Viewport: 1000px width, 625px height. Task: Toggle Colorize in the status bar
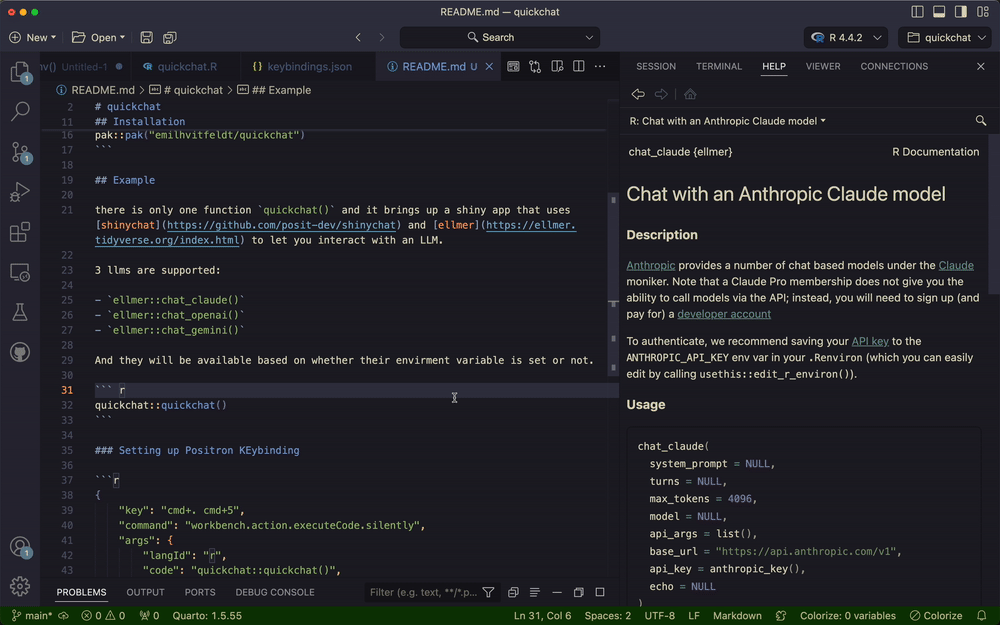936,615
